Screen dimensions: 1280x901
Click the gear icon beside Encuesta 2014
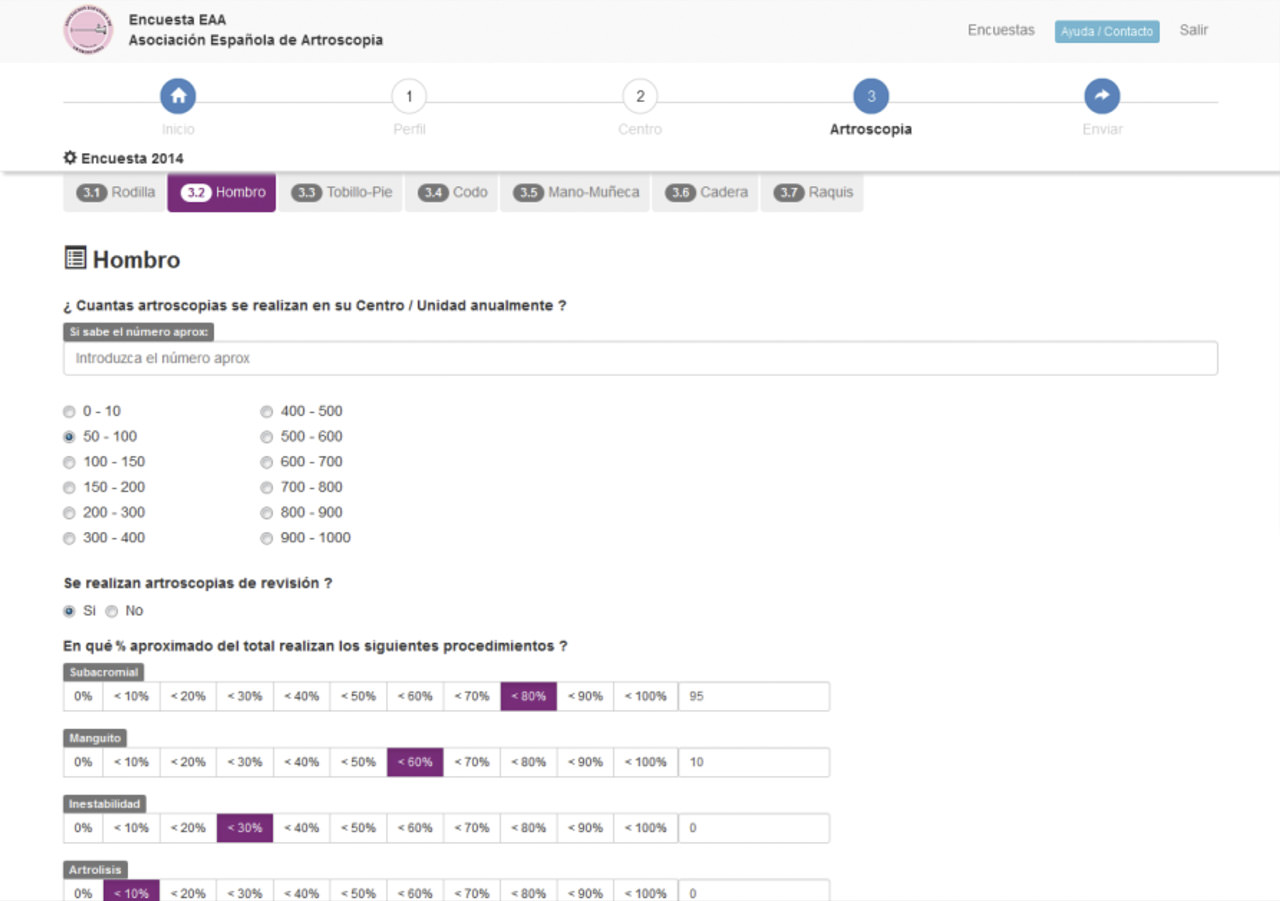coord(70,158)
